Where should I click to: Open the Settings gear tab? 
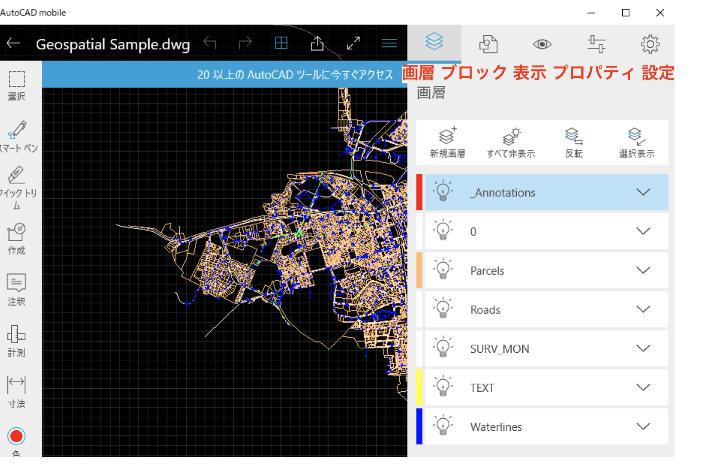(650, 44)
